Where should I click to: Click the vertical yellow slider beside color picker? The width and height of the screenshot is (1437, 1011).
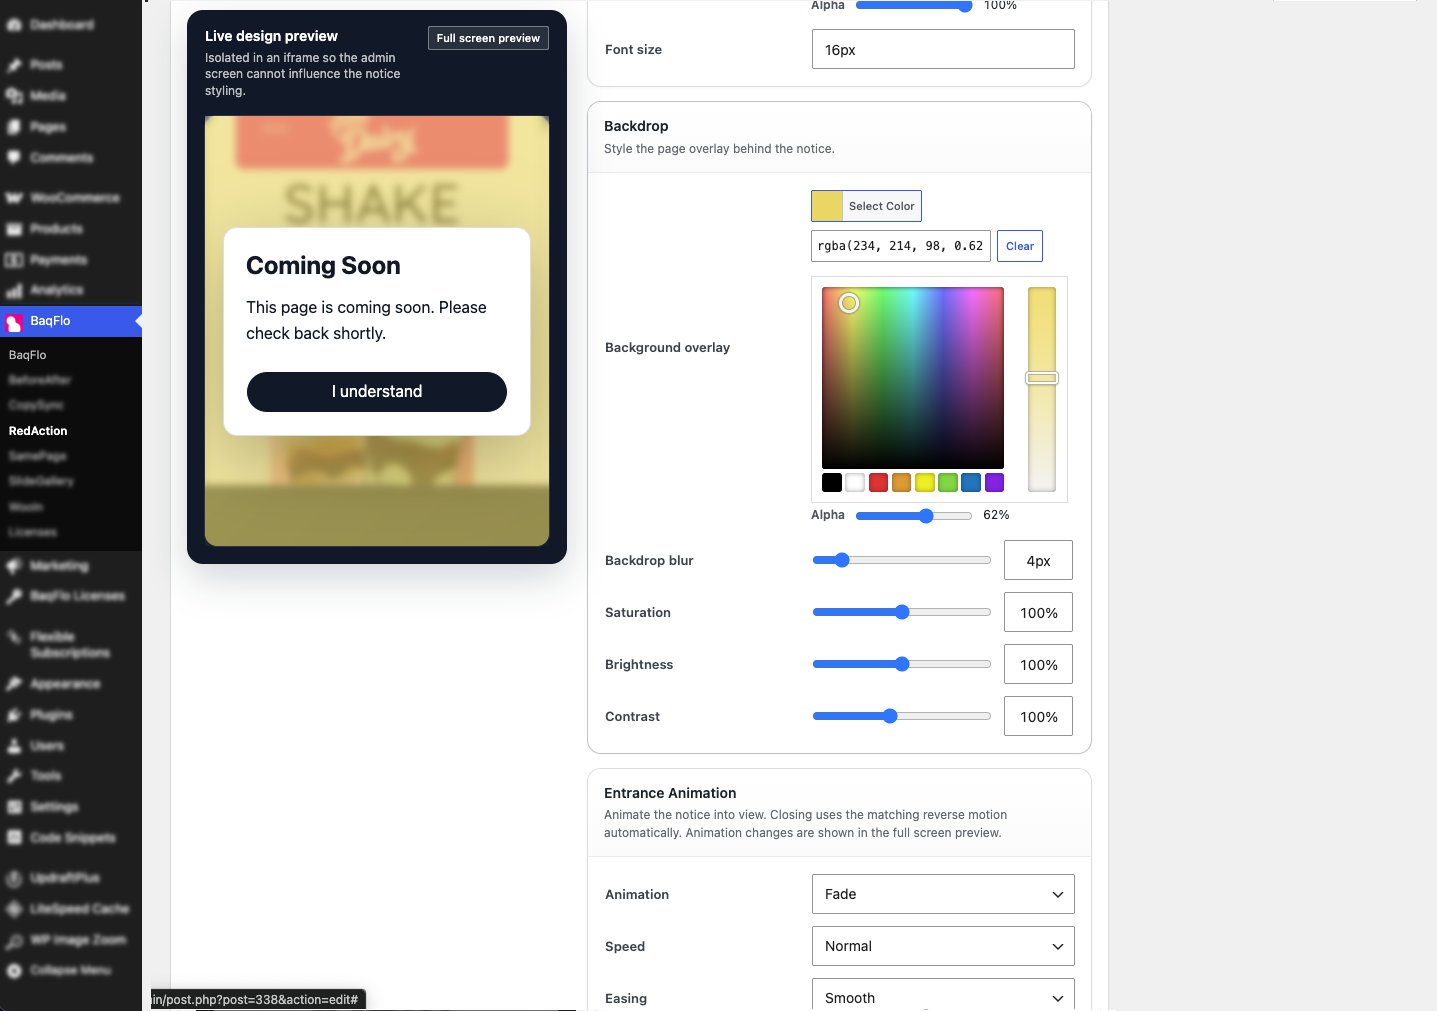[x=1042, y=389]
